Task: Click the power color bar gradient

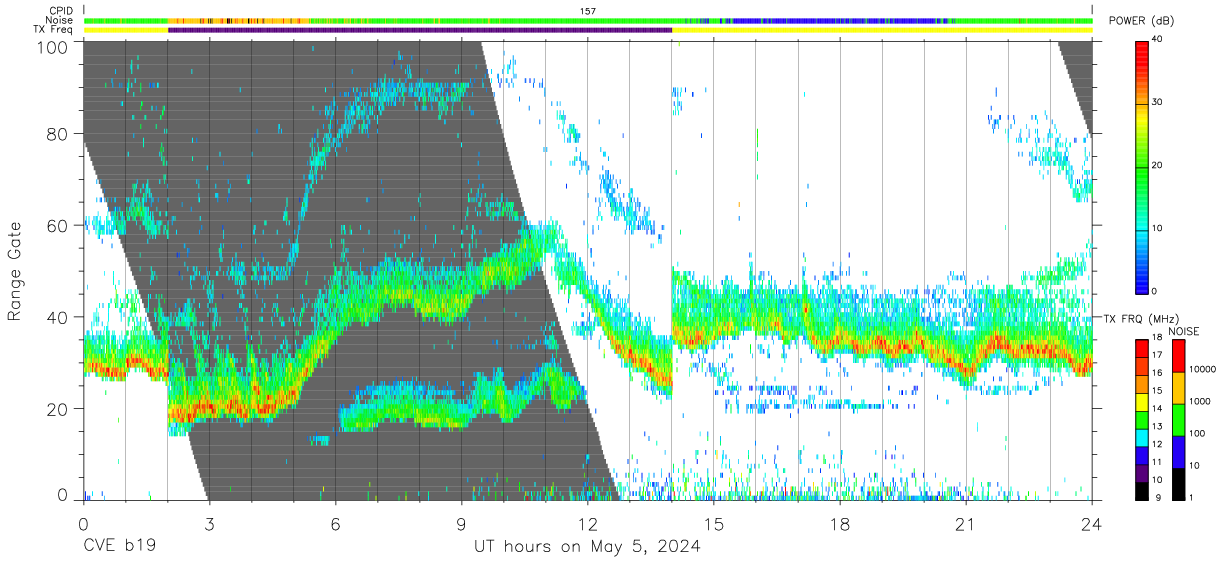Action: tap(1143, 166)
